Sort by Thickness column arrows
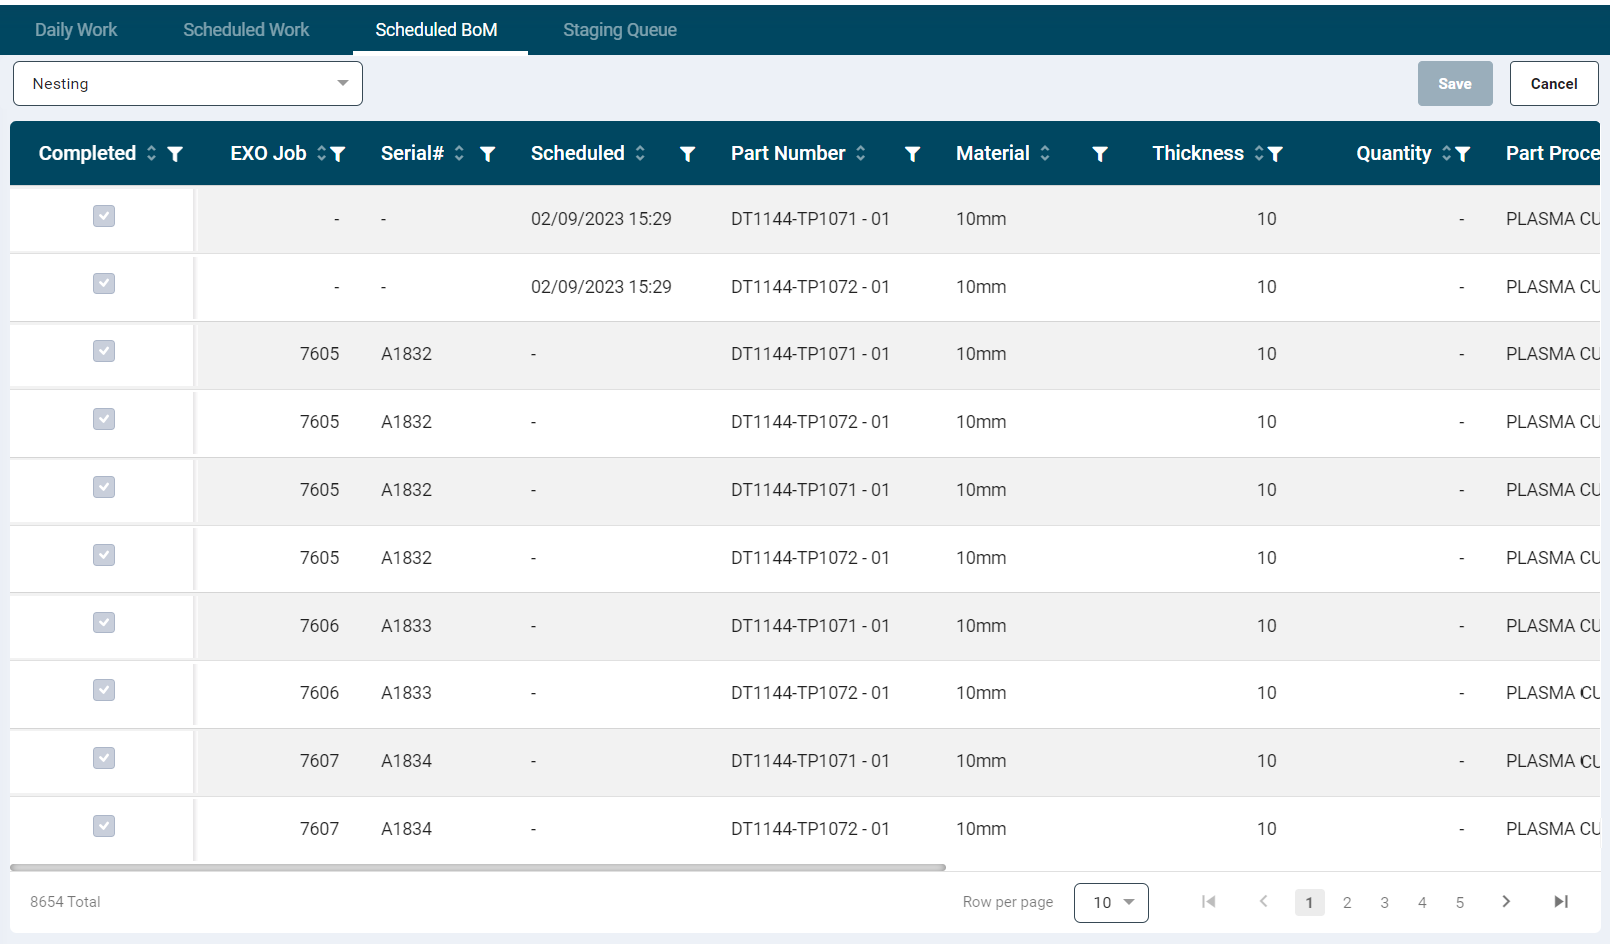 (1259, 153)
